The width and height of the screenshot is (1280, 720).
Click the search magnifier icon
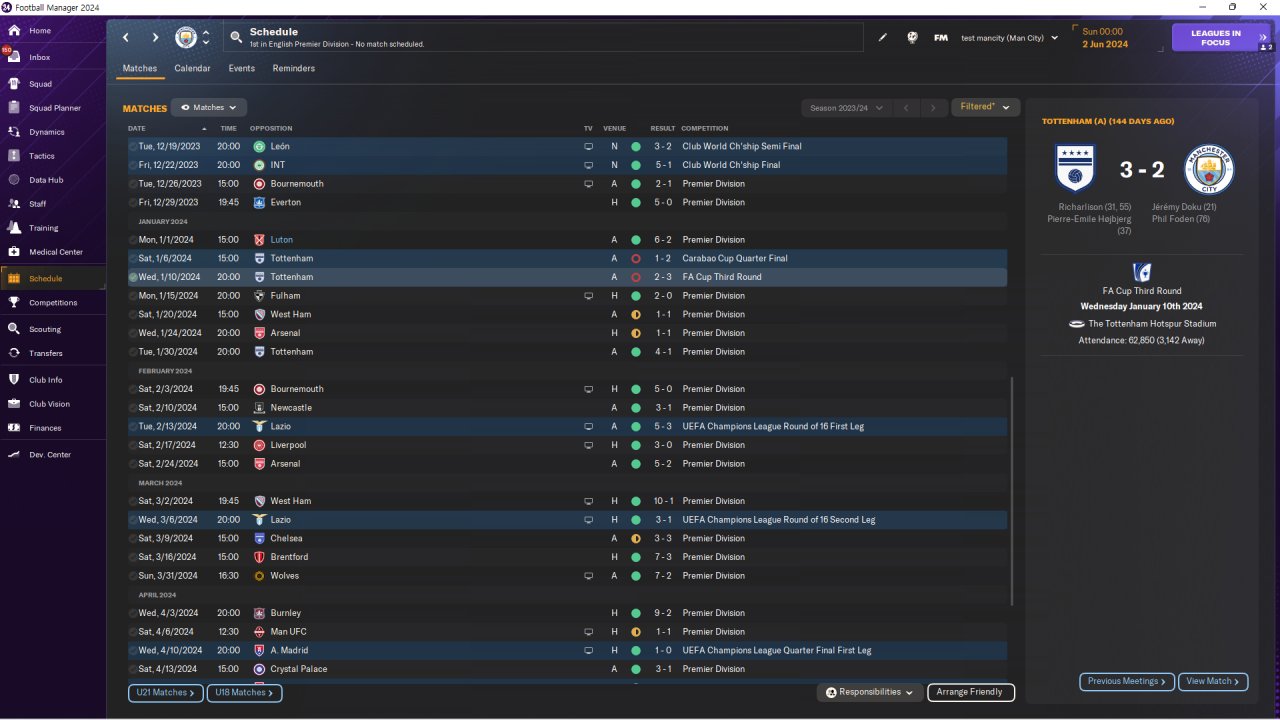pos(236,38)
